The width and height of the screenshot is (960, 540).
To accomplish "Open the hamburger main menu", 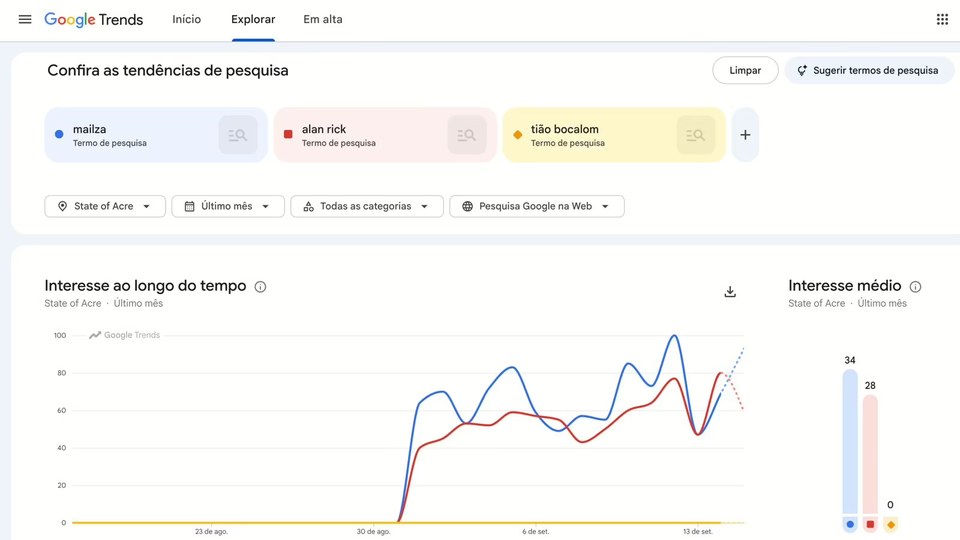I will tap(25, 19).
